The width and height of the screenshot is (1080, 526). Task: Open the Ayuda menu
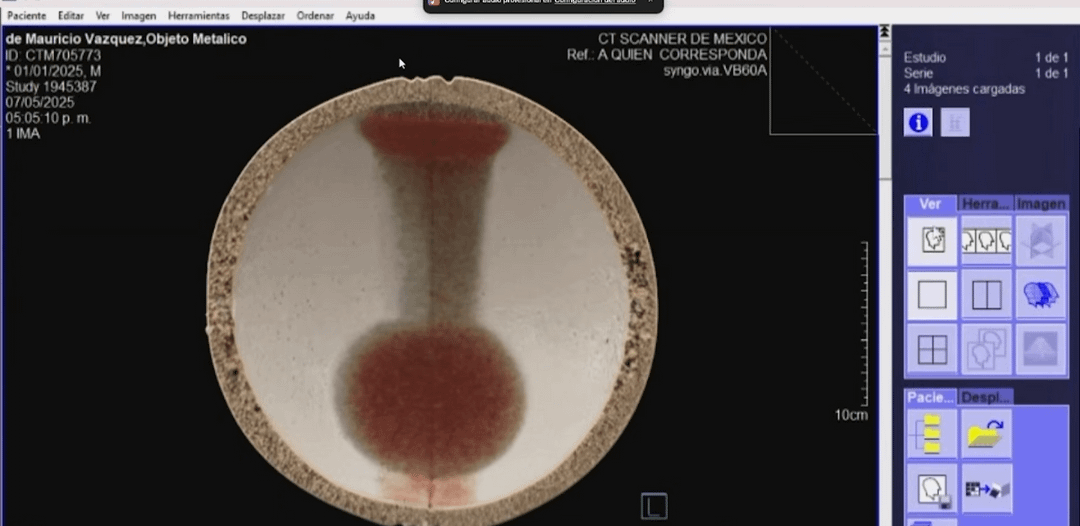[x=360, y=16]
